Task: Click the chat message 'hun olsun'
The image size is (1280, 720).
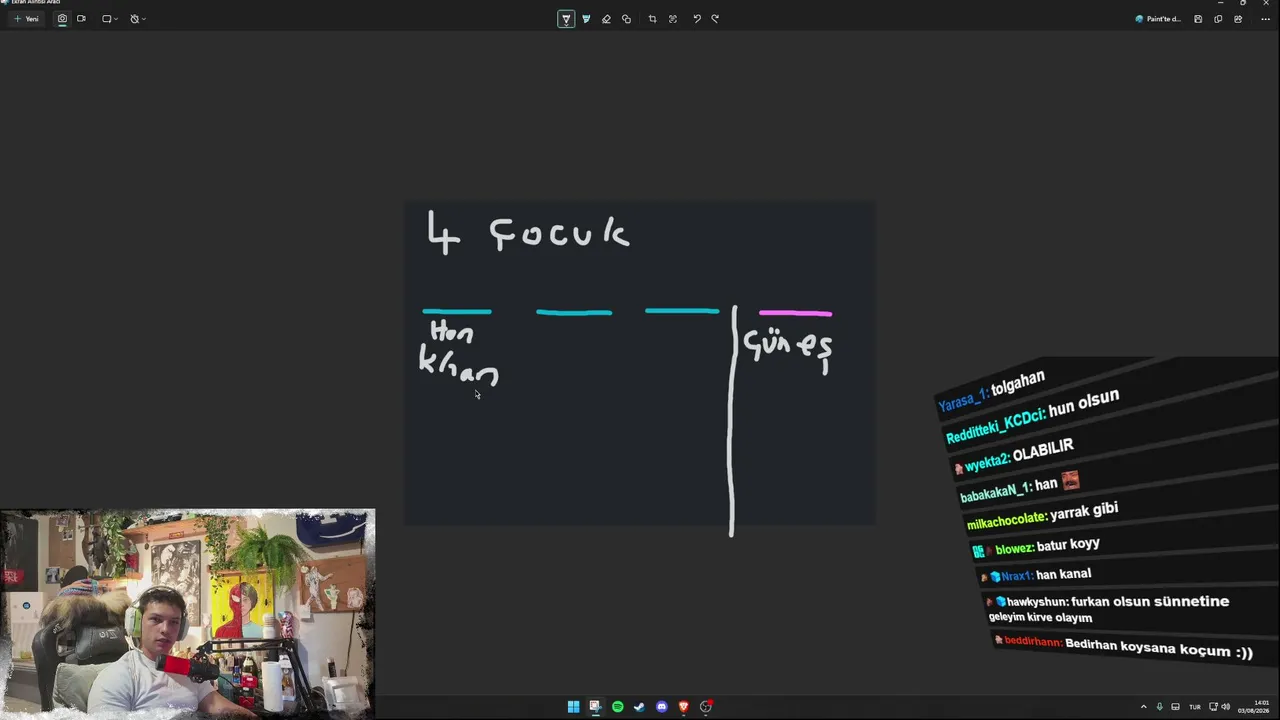Action: 1084,402
